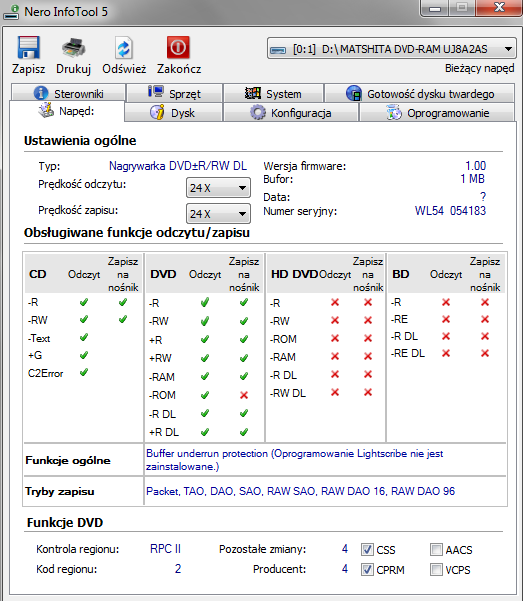Click green check for DVD -RAM read
The height and width of the screenshot is (601, 523).
205,376
